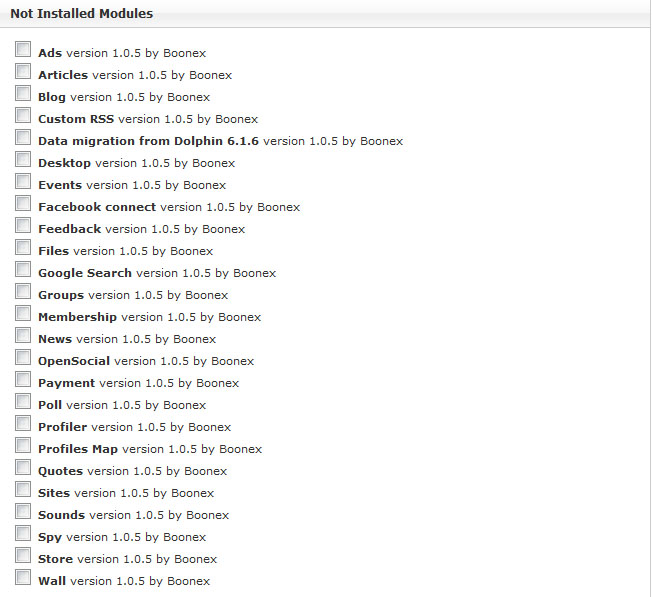Enable the Blog module checkbox

coord(23,93)
